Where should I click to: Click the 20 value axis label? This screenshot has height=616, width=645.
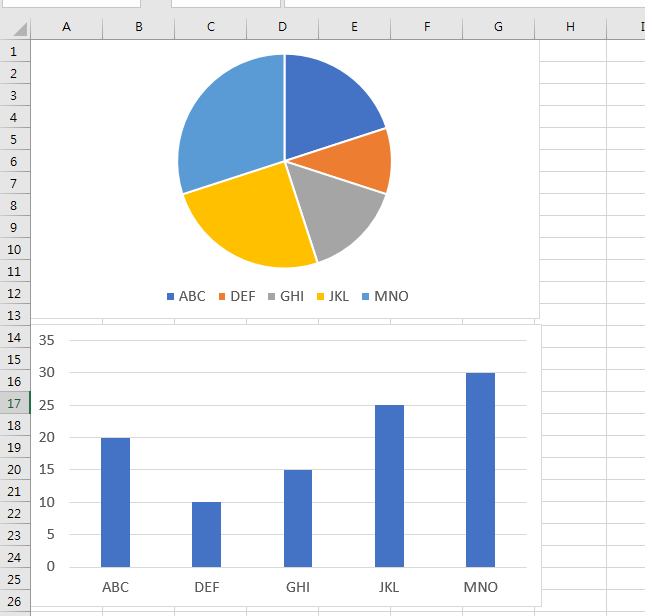click(x=46, y=438)
